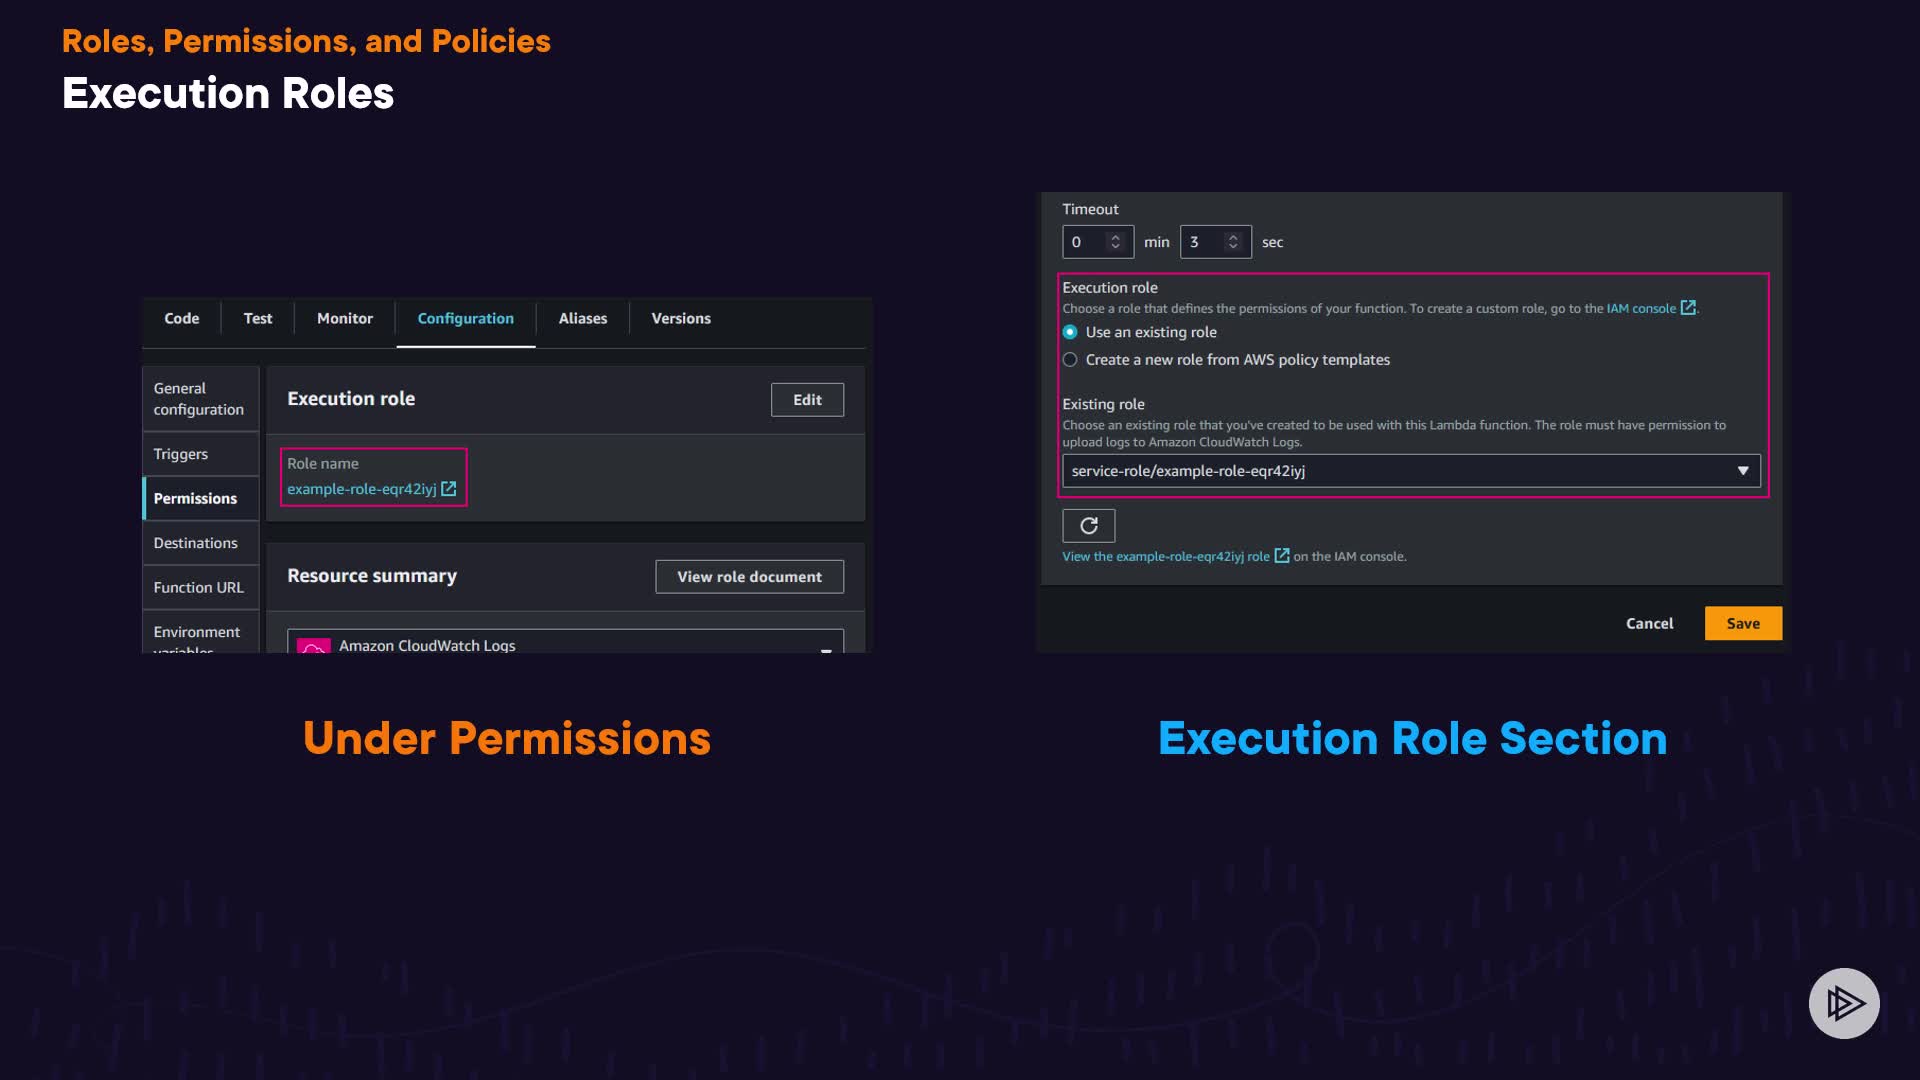Switch to the Configuration tab
Image resolution: width=1920 pixels, height=1080 pixels.
click(x=465, y=318)
